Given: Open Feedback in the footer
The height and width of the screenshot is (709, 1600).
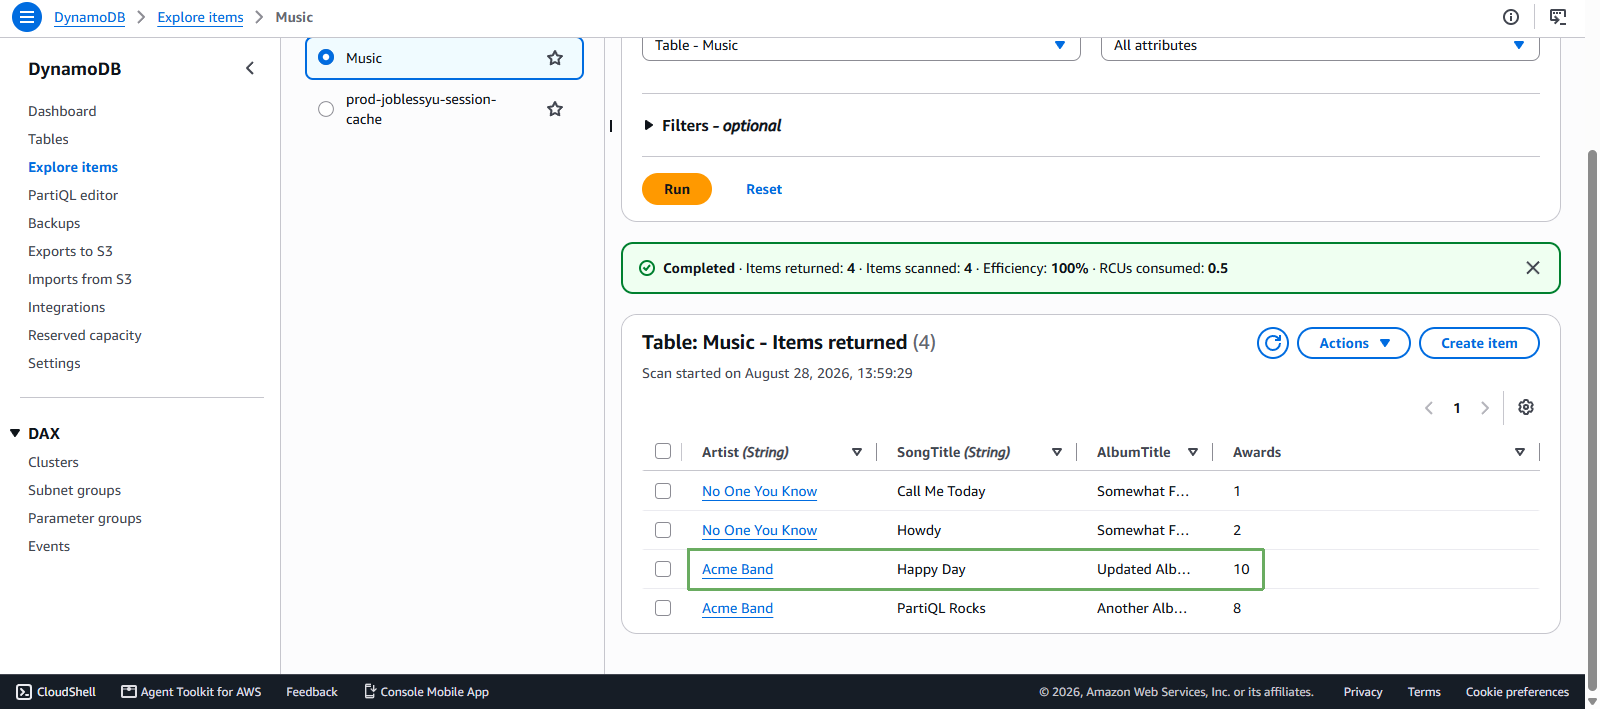Looking at the screenshot, I should pyautogui.click(x=312, y=692).
